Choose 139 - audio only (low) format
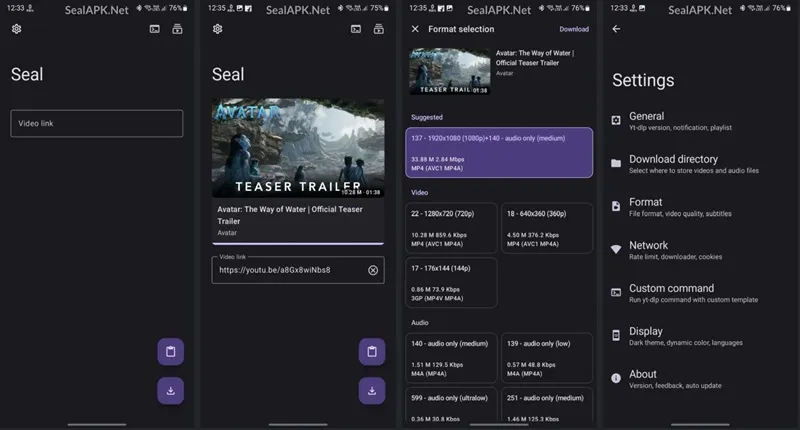Screen dimensions: 800x430 (x=547, y=357)
